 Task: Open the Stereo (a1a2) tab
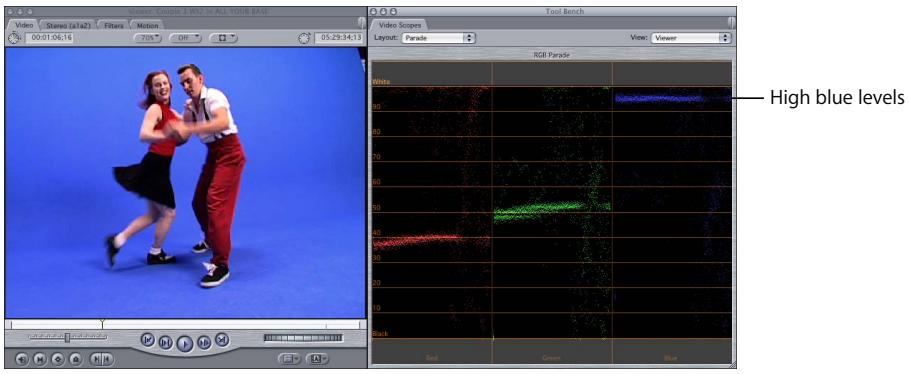pos(68,25)
